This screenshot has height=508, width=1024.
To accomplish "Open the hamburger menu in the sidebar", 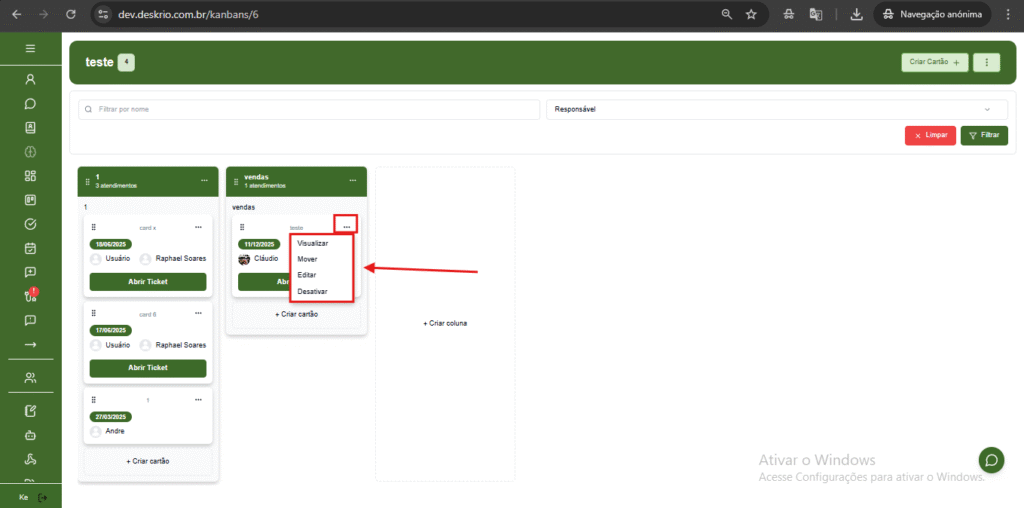I will click(30, 49).
